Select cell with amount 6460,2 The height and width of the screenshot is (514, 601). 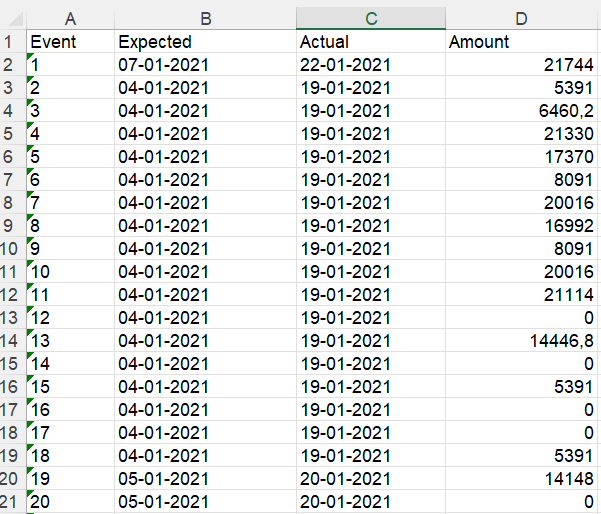pyautogui.click(x=521, y=110)
